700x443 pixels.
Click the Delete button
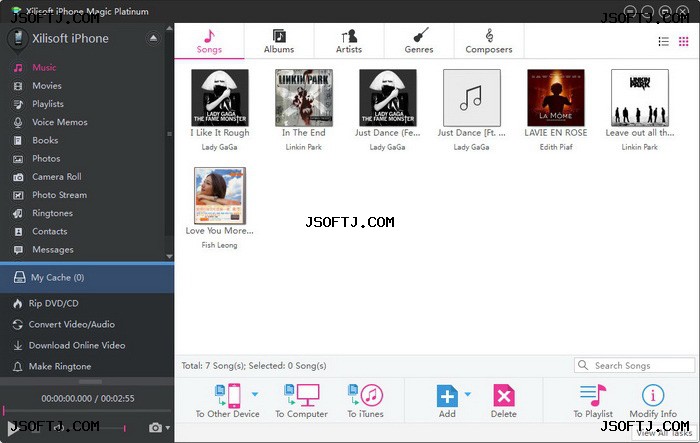point(504,401)
